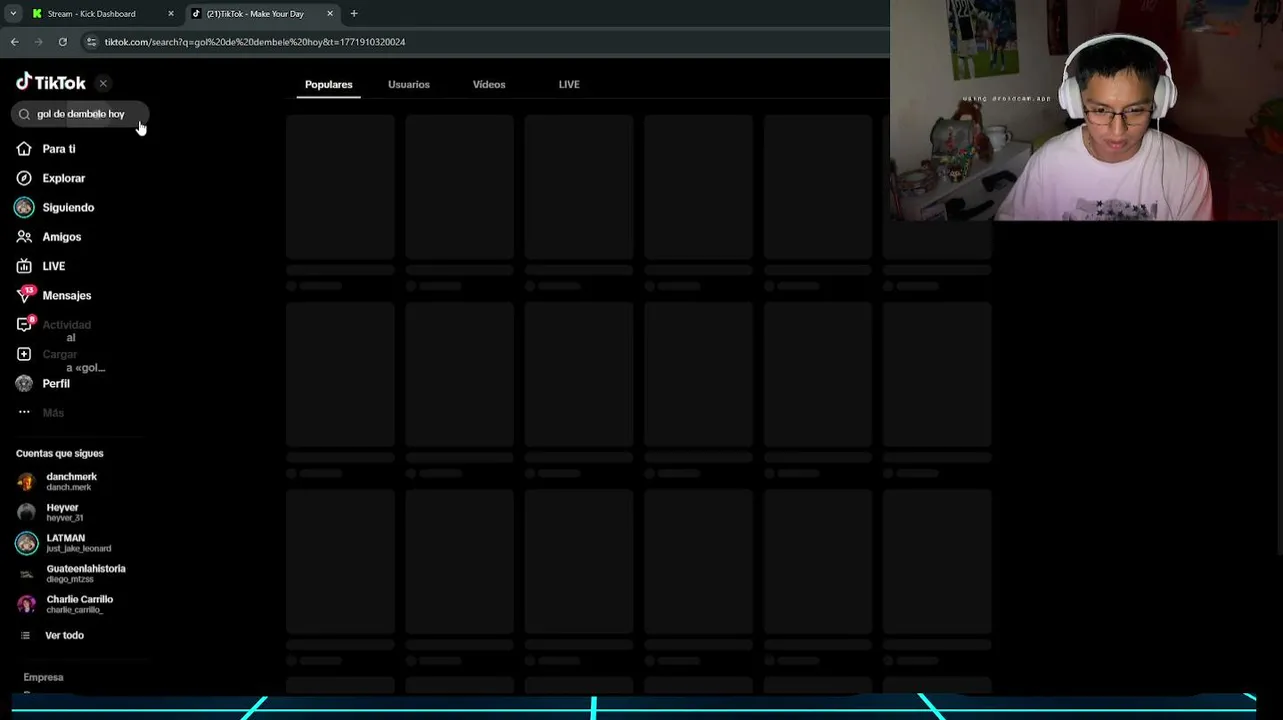The height and width of the screenshot is (720, 1283).
Task: Click the site information icon in address bar
Action: click(91, 42)
